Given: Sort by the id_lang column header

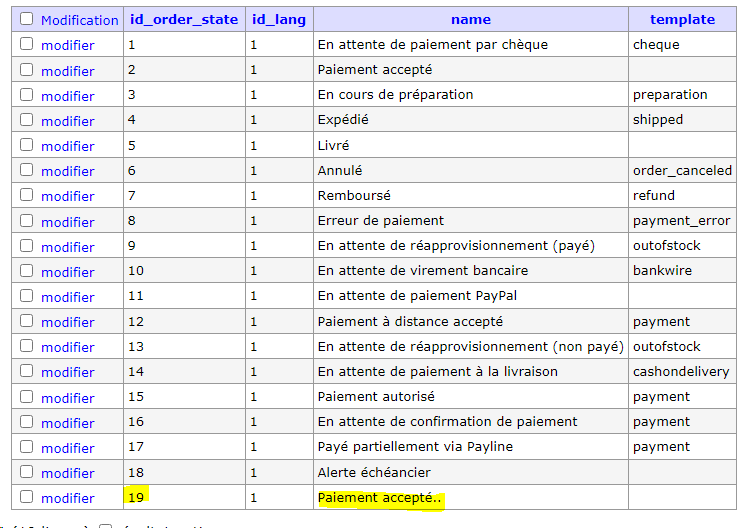Looking at the screenshot, I should [279, 20].
